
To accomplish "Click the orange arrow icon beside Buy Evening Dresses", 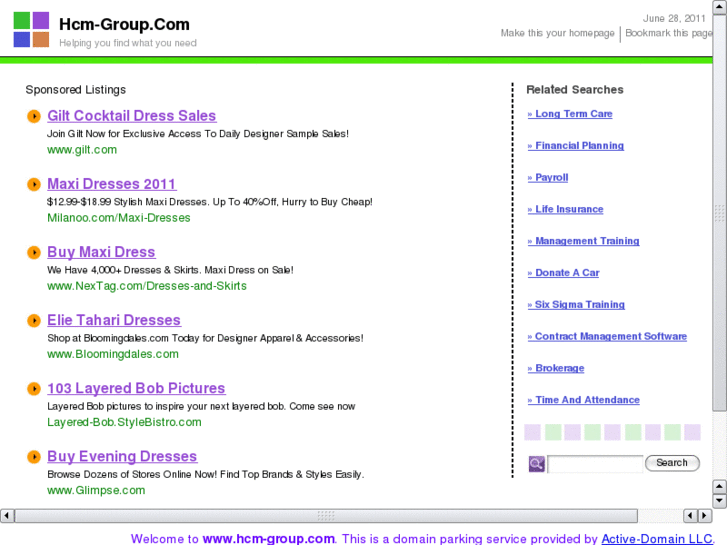I will tap(34, 457).
